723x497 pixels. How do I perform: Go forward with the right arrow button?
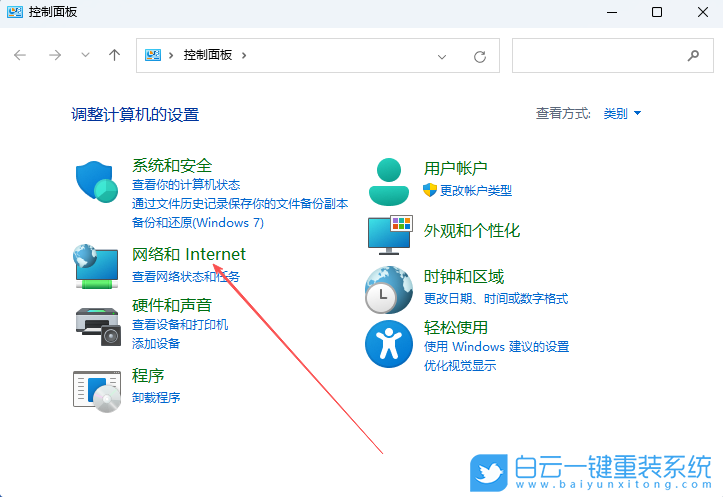pyautogui.click(x=55, y=55)
